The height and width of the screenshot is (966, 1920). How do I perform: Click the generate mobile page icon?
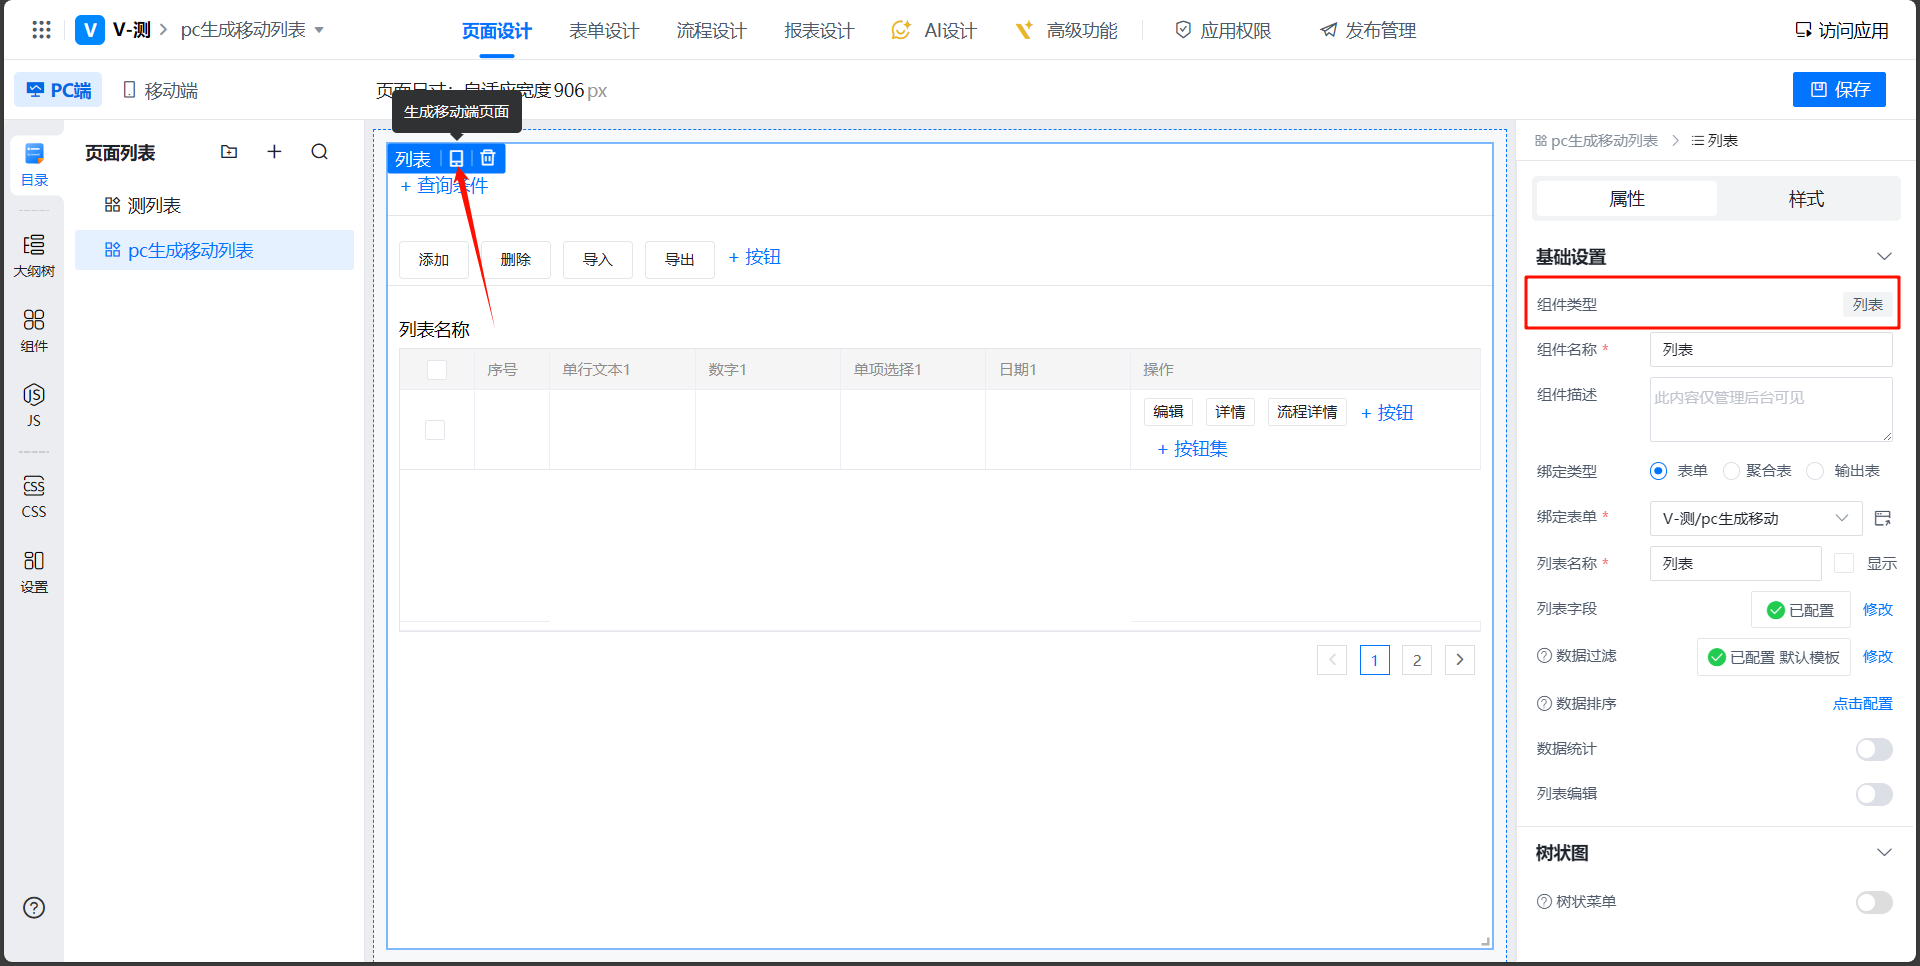click(456, 159)
